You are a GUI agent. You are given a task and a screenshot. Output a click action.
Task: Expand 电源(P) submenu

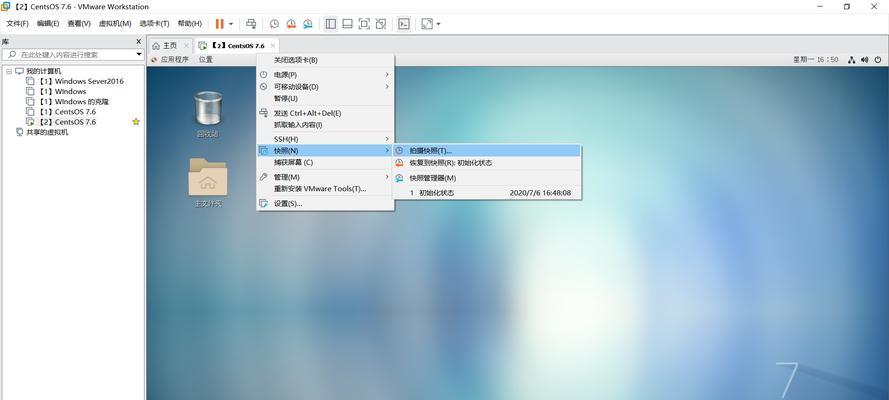click(x=325, y=75)
